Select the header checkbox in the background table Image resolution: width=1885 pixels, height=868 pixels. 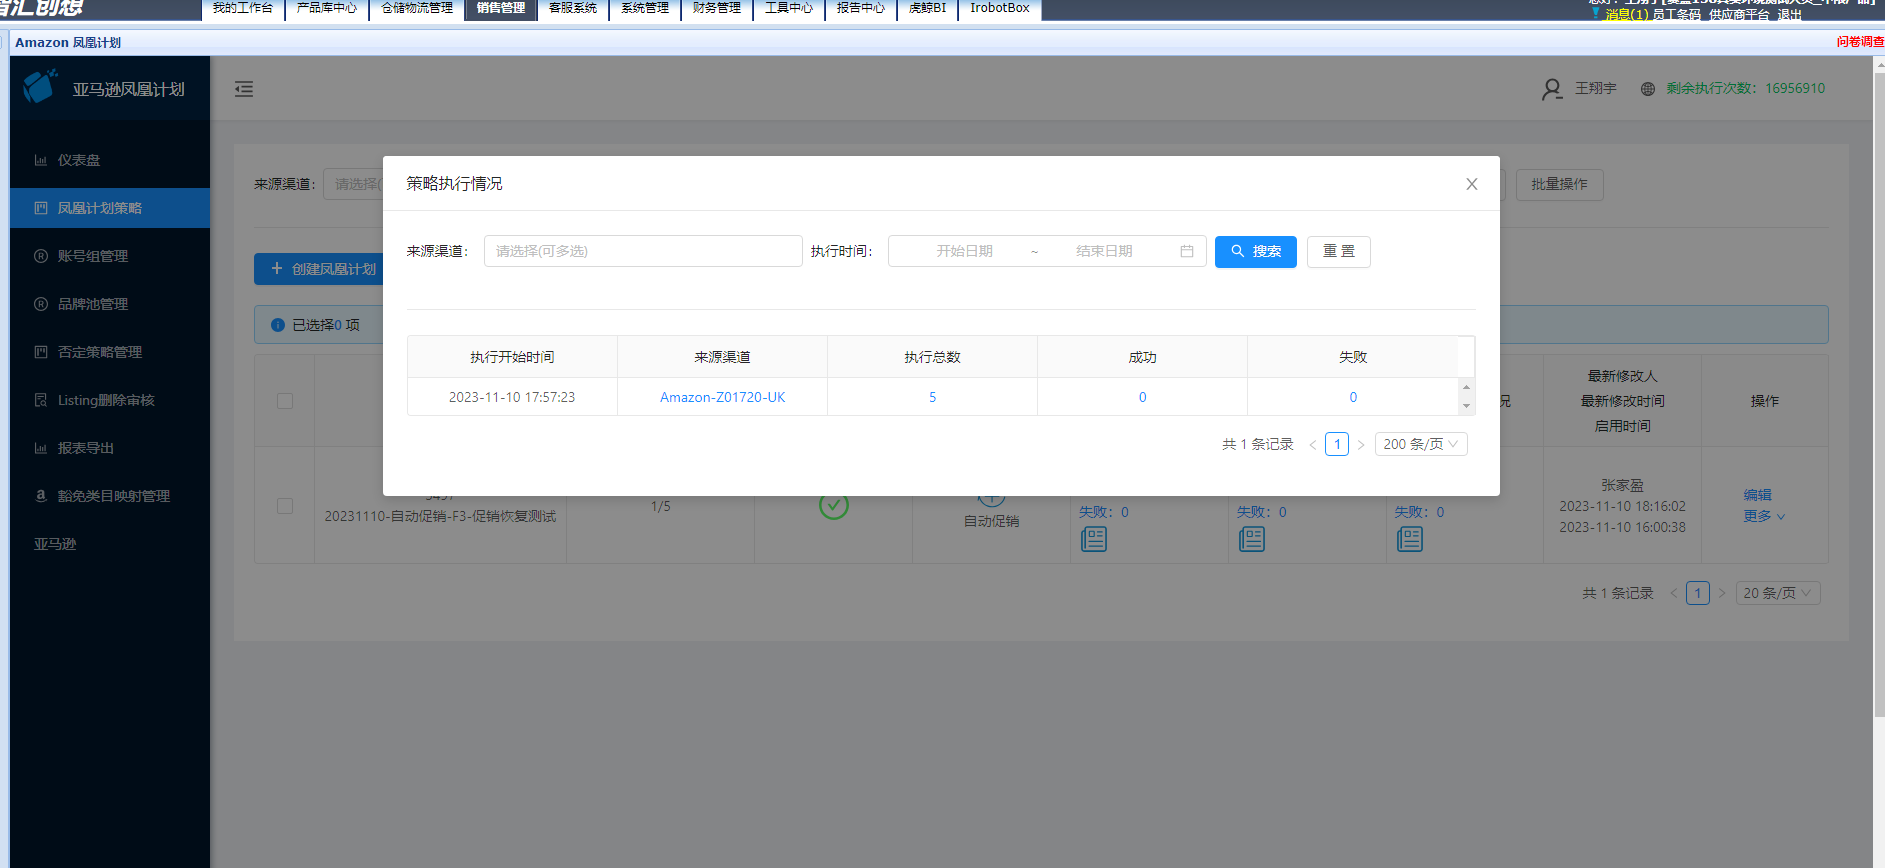tap(285, 401)
